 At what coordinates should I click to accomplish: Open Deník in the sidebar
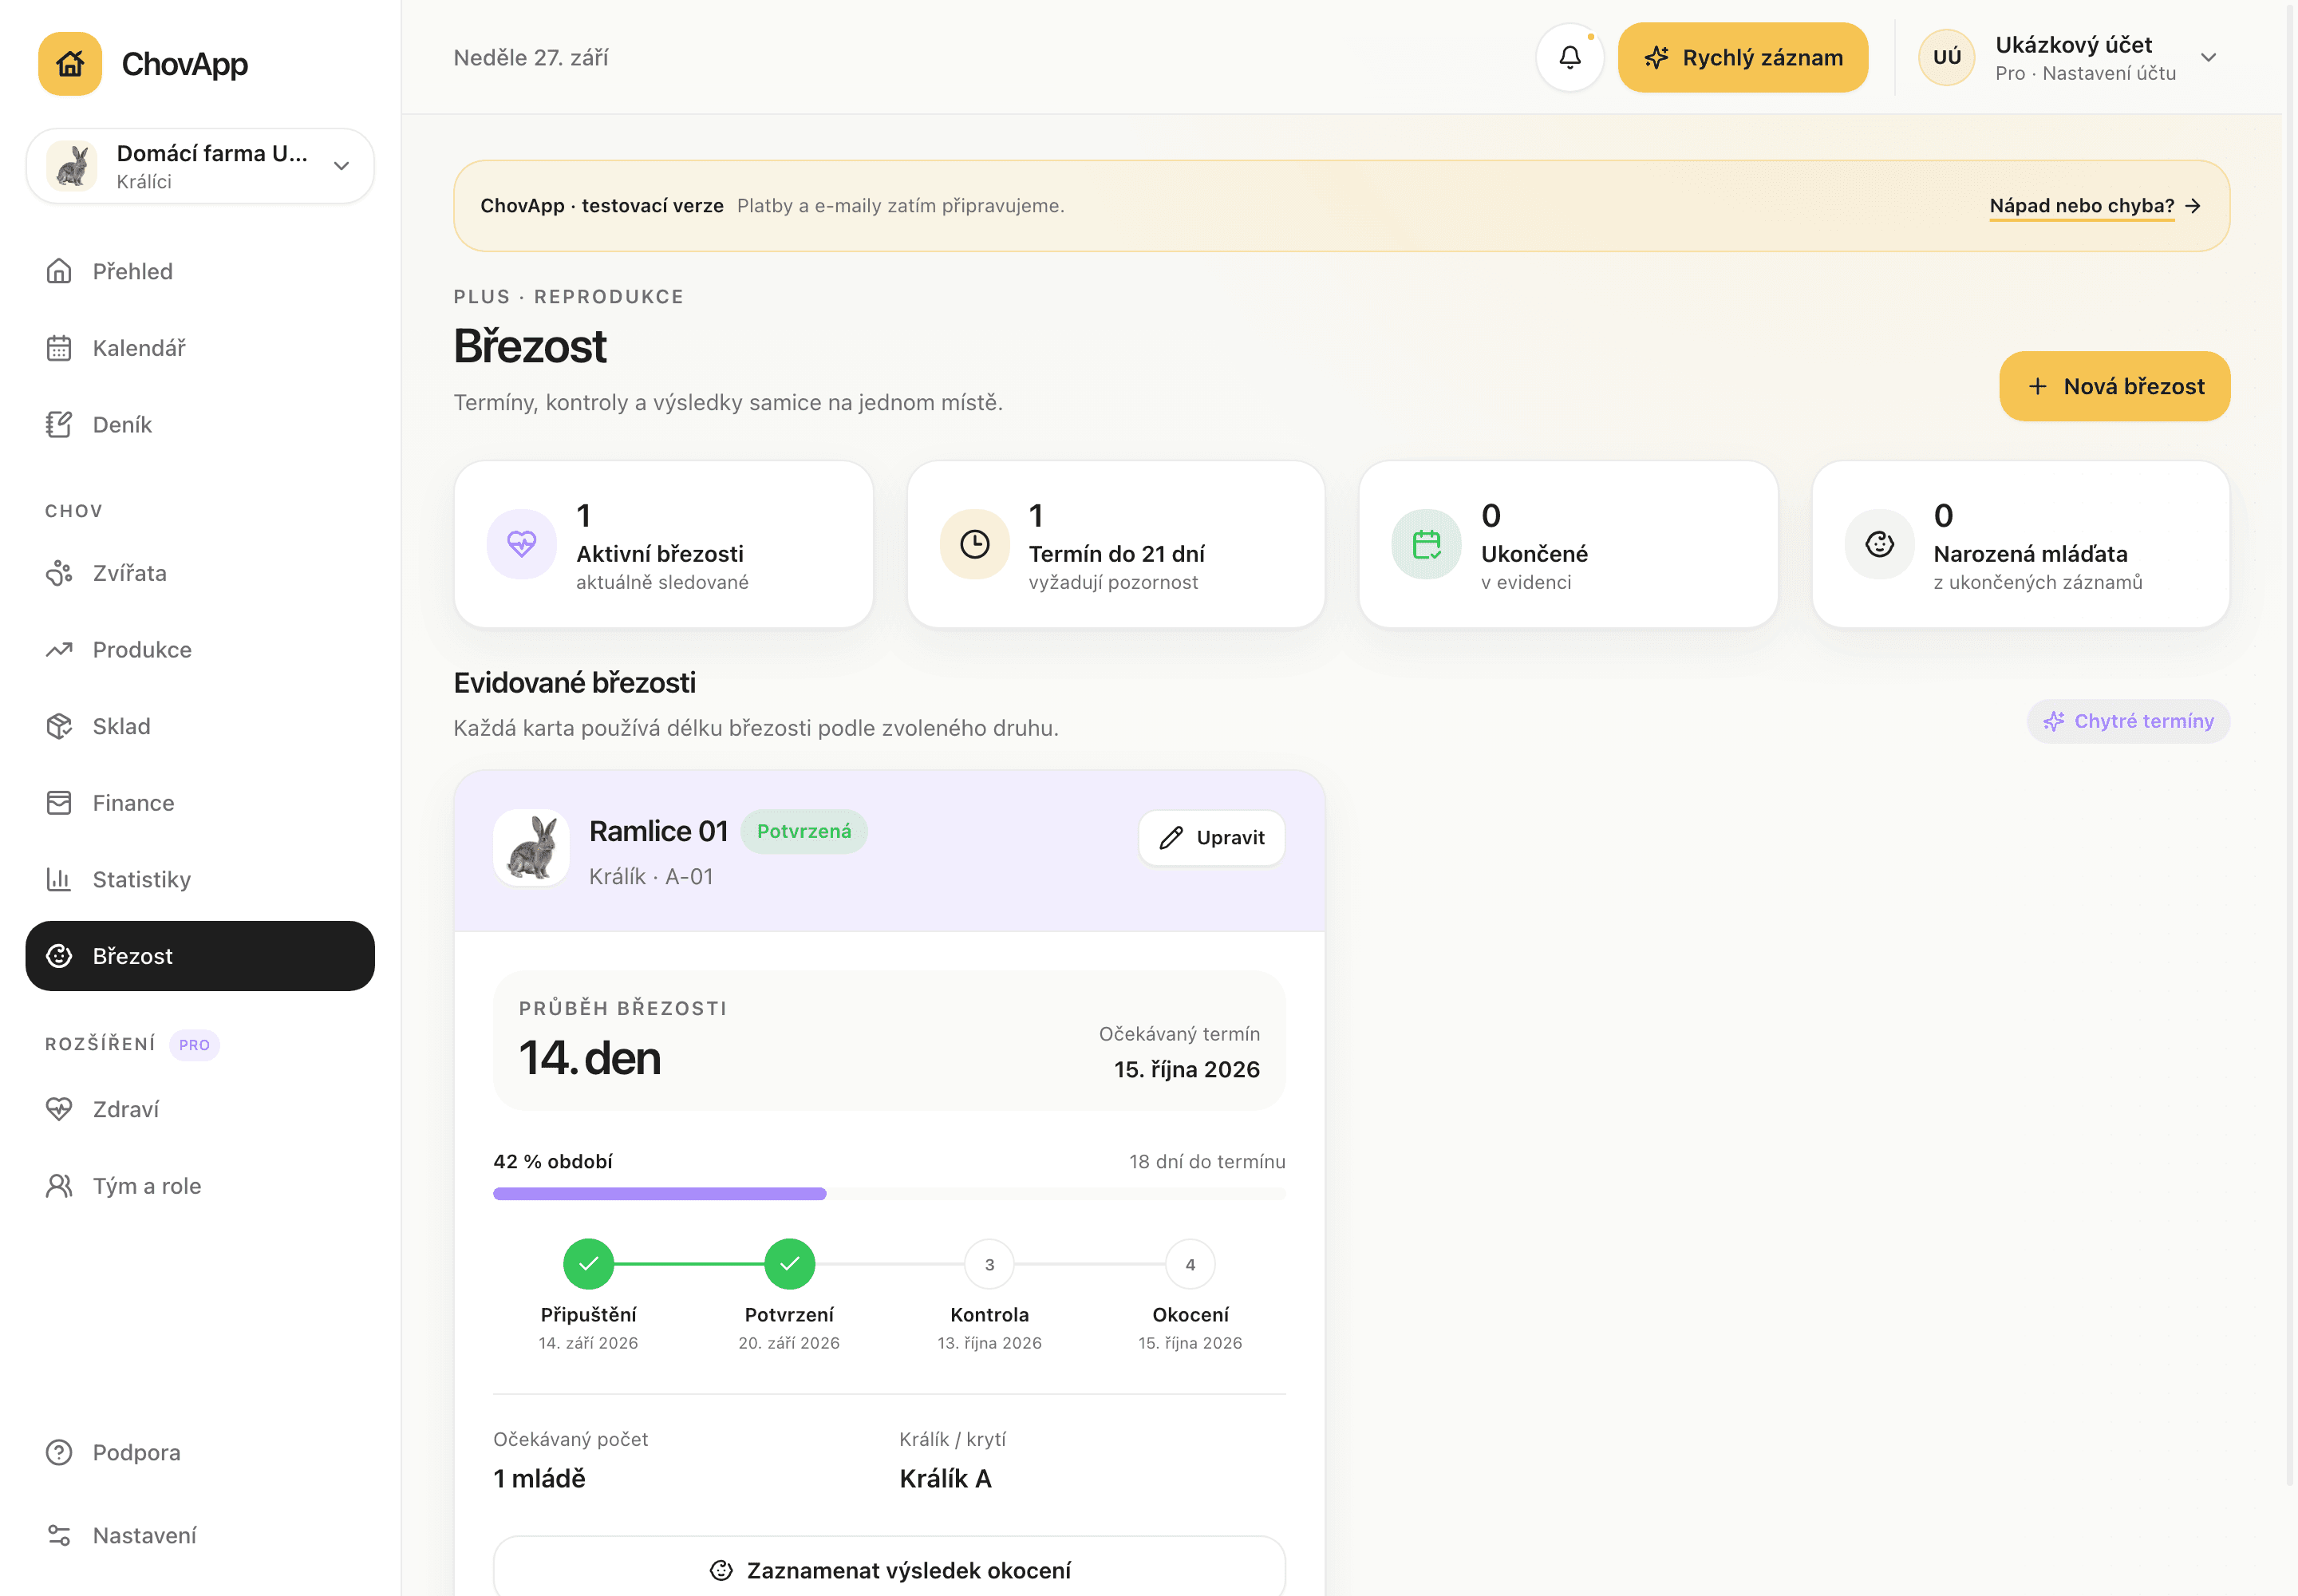pyautogui.click(x=200, y=425)
